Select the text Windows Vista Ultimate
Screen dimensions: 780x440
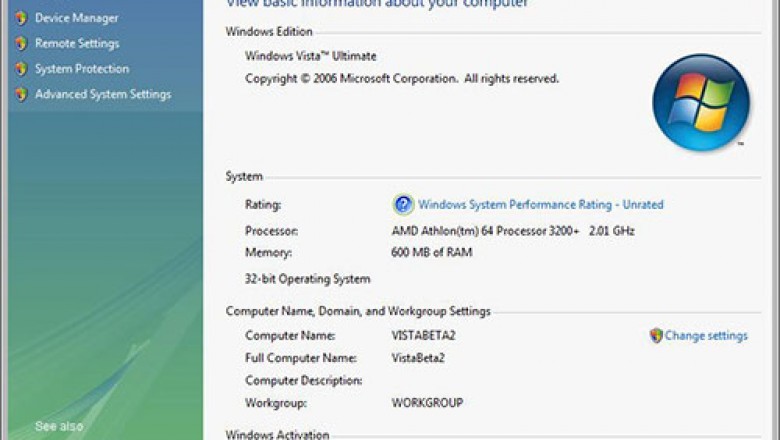click(310, 56)
